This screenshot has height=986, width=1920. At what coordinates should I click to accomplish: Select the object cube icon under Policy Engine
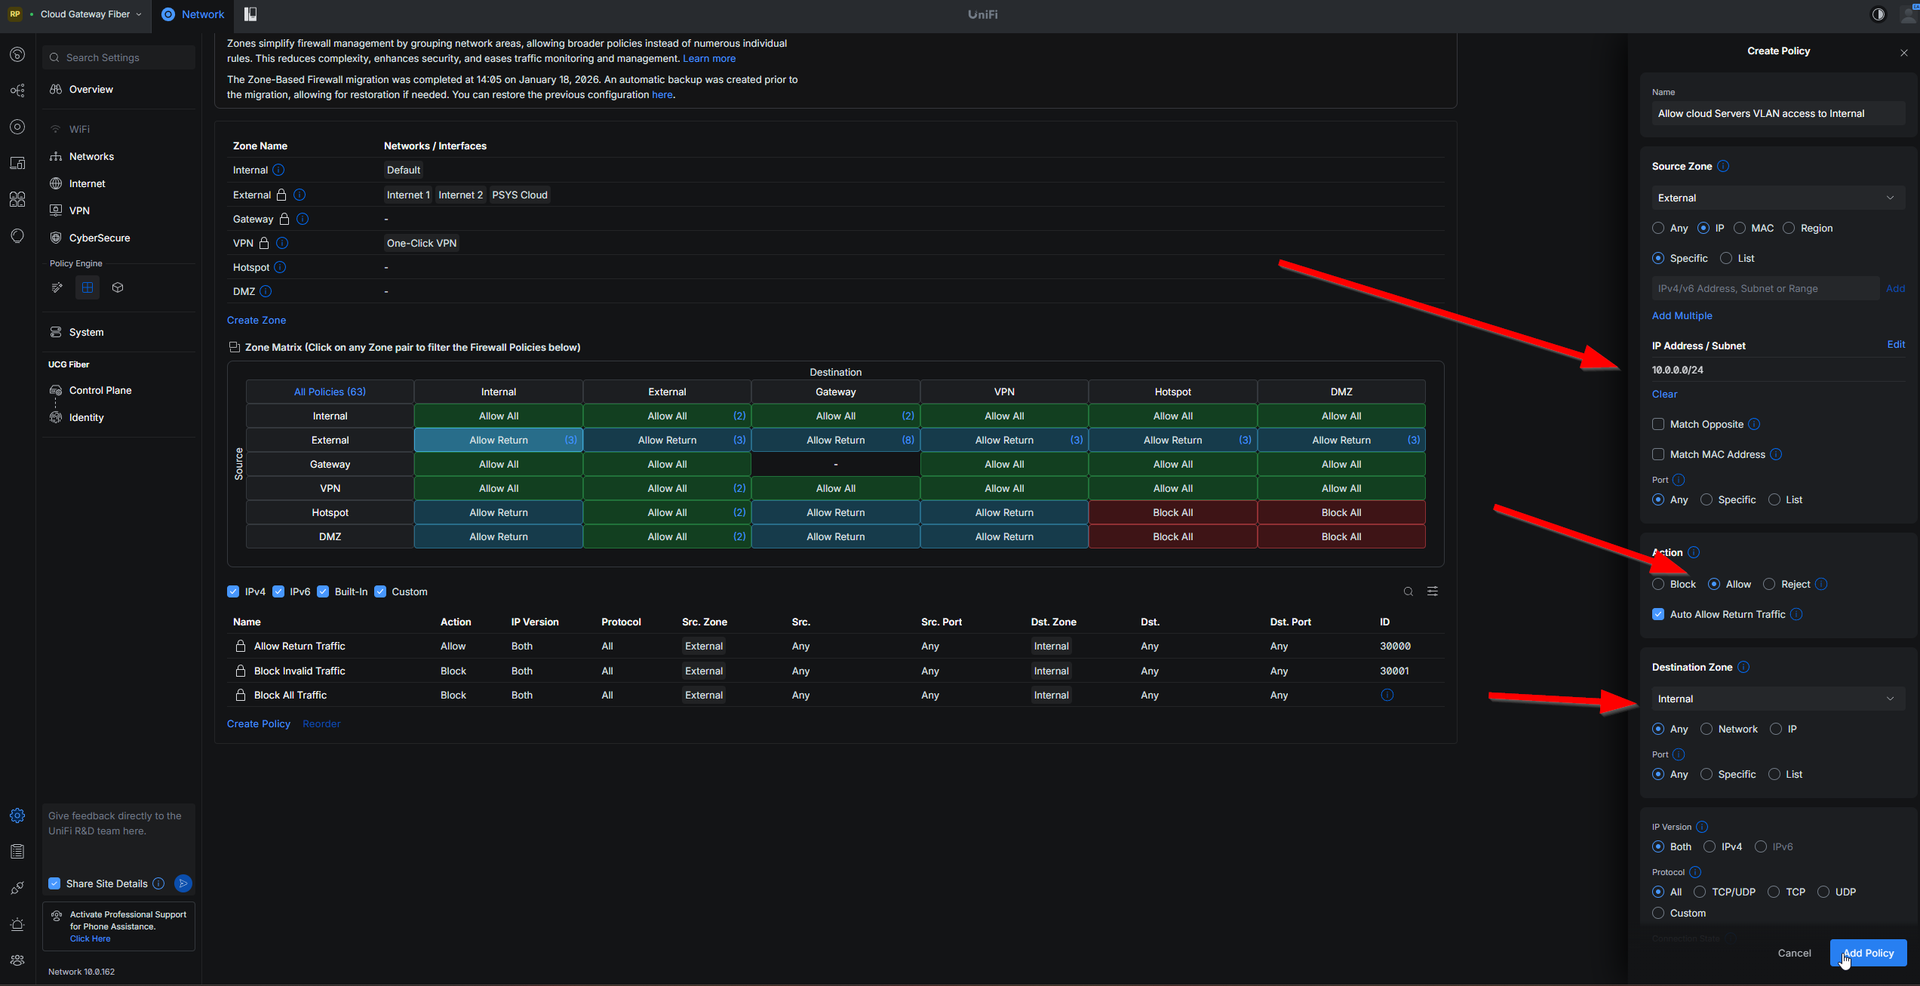[118, 288]
